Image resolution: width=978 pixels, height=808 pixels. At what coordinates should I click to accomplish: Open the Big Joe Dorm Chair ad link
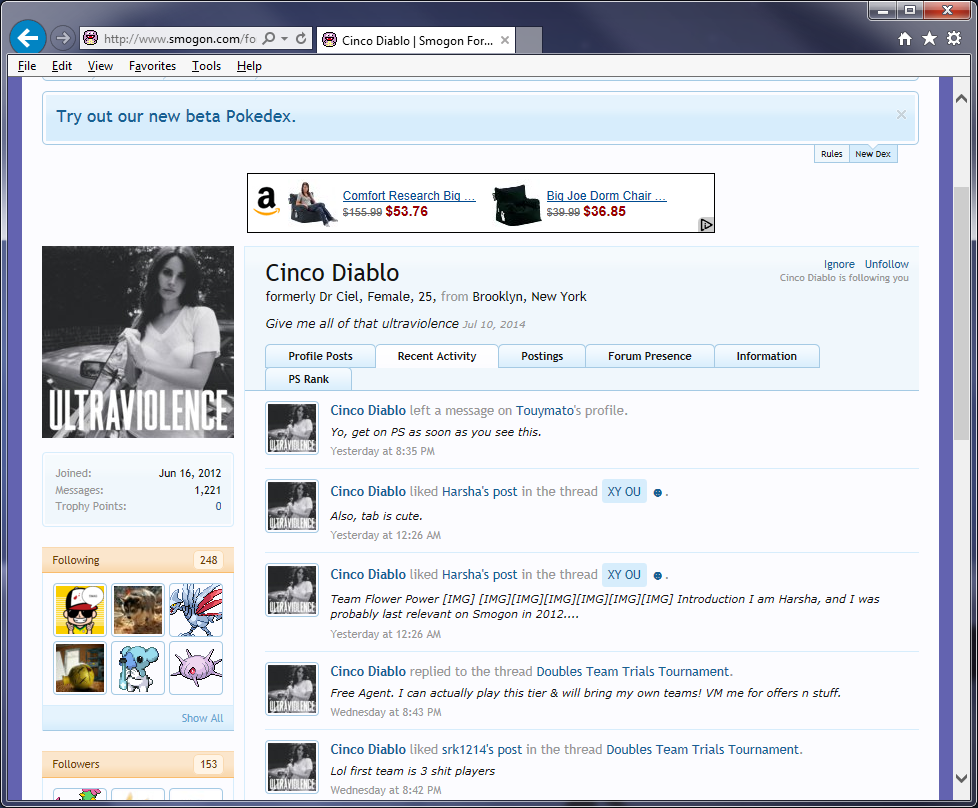[607, 195]
